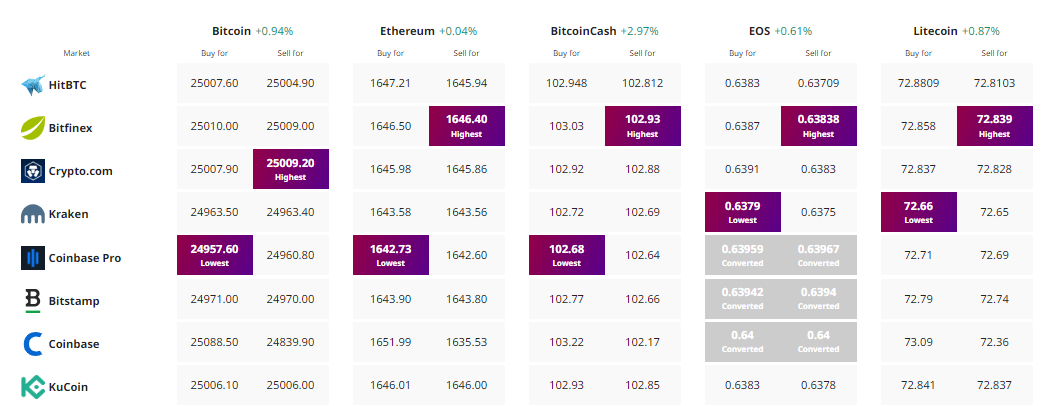Open the Crypto.com lion logo icon
The width and height of the screenshot is (1055, 406).
coord(33,171)
